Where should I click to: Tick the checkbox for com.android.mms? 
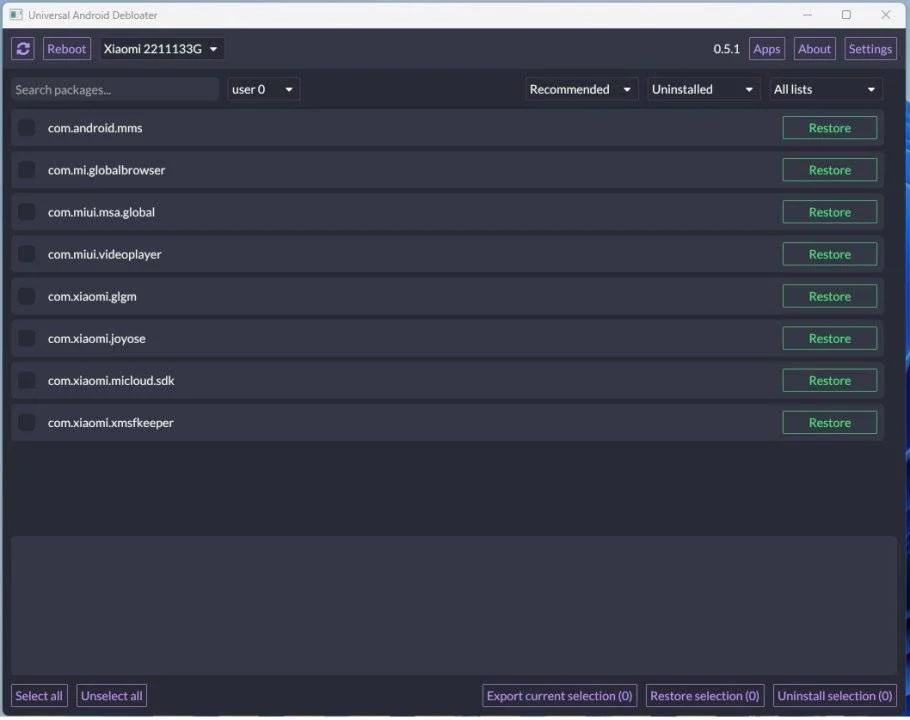[x=26, y=128]
